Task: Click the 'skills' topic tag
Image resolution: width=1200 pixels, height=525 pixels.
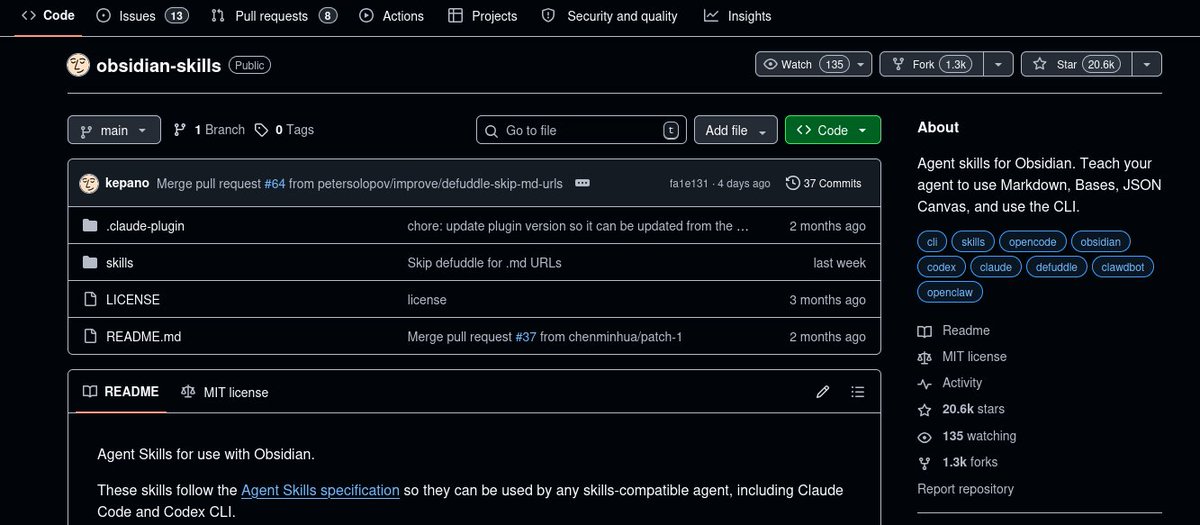Action: click(973, 242)
